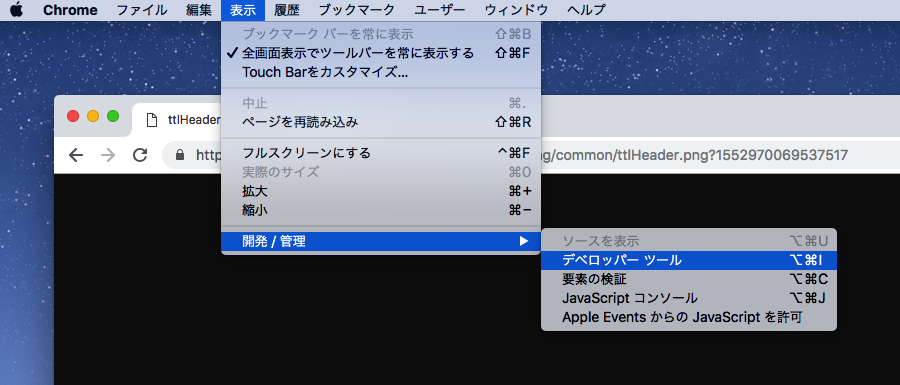Click the browser forward arrow
The image size is (900, 385).
[108, 155]
